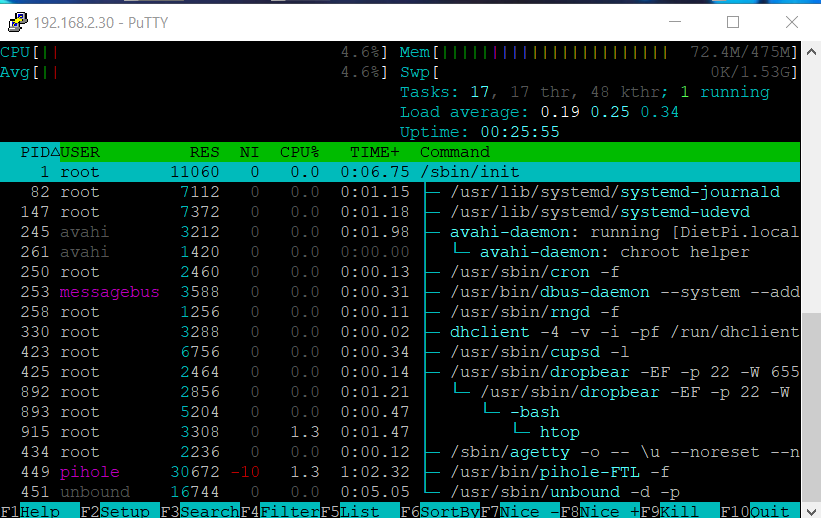Select the avahi-daemon running process row

(400, 232)
